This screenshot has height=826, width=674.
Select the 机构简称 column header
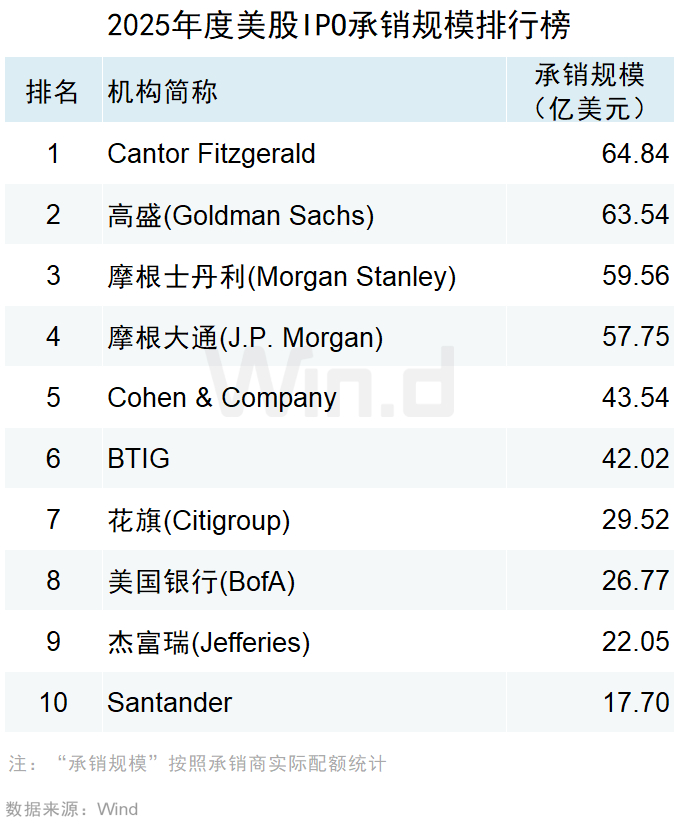click(162, 92)
